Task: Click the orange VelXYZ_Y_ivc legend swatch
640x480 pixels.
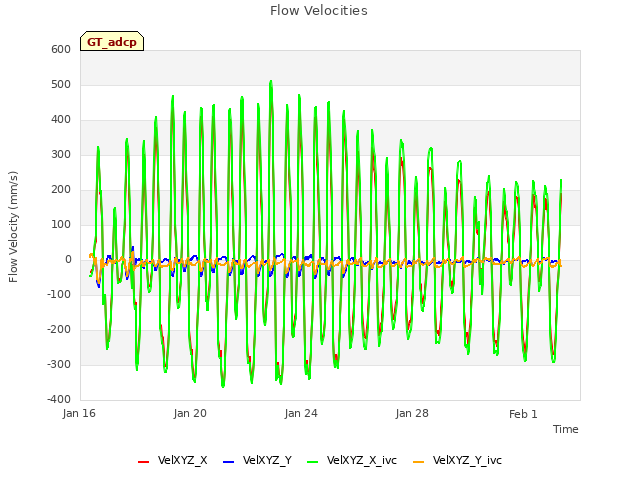Action: [x=418, y=462]
